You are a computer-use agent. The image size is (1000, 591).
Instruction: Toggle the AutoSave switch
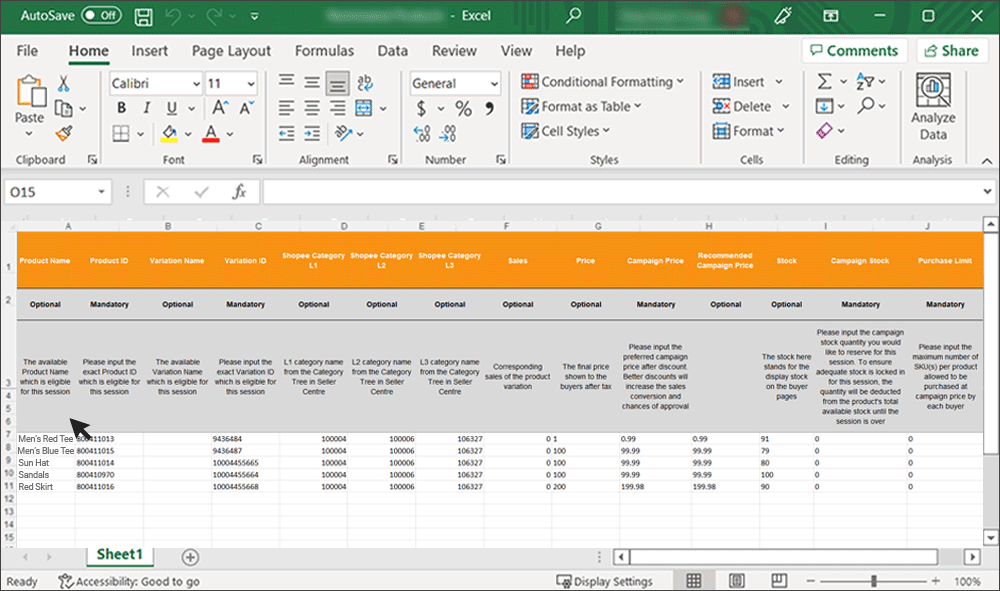[x=101, y=16]
